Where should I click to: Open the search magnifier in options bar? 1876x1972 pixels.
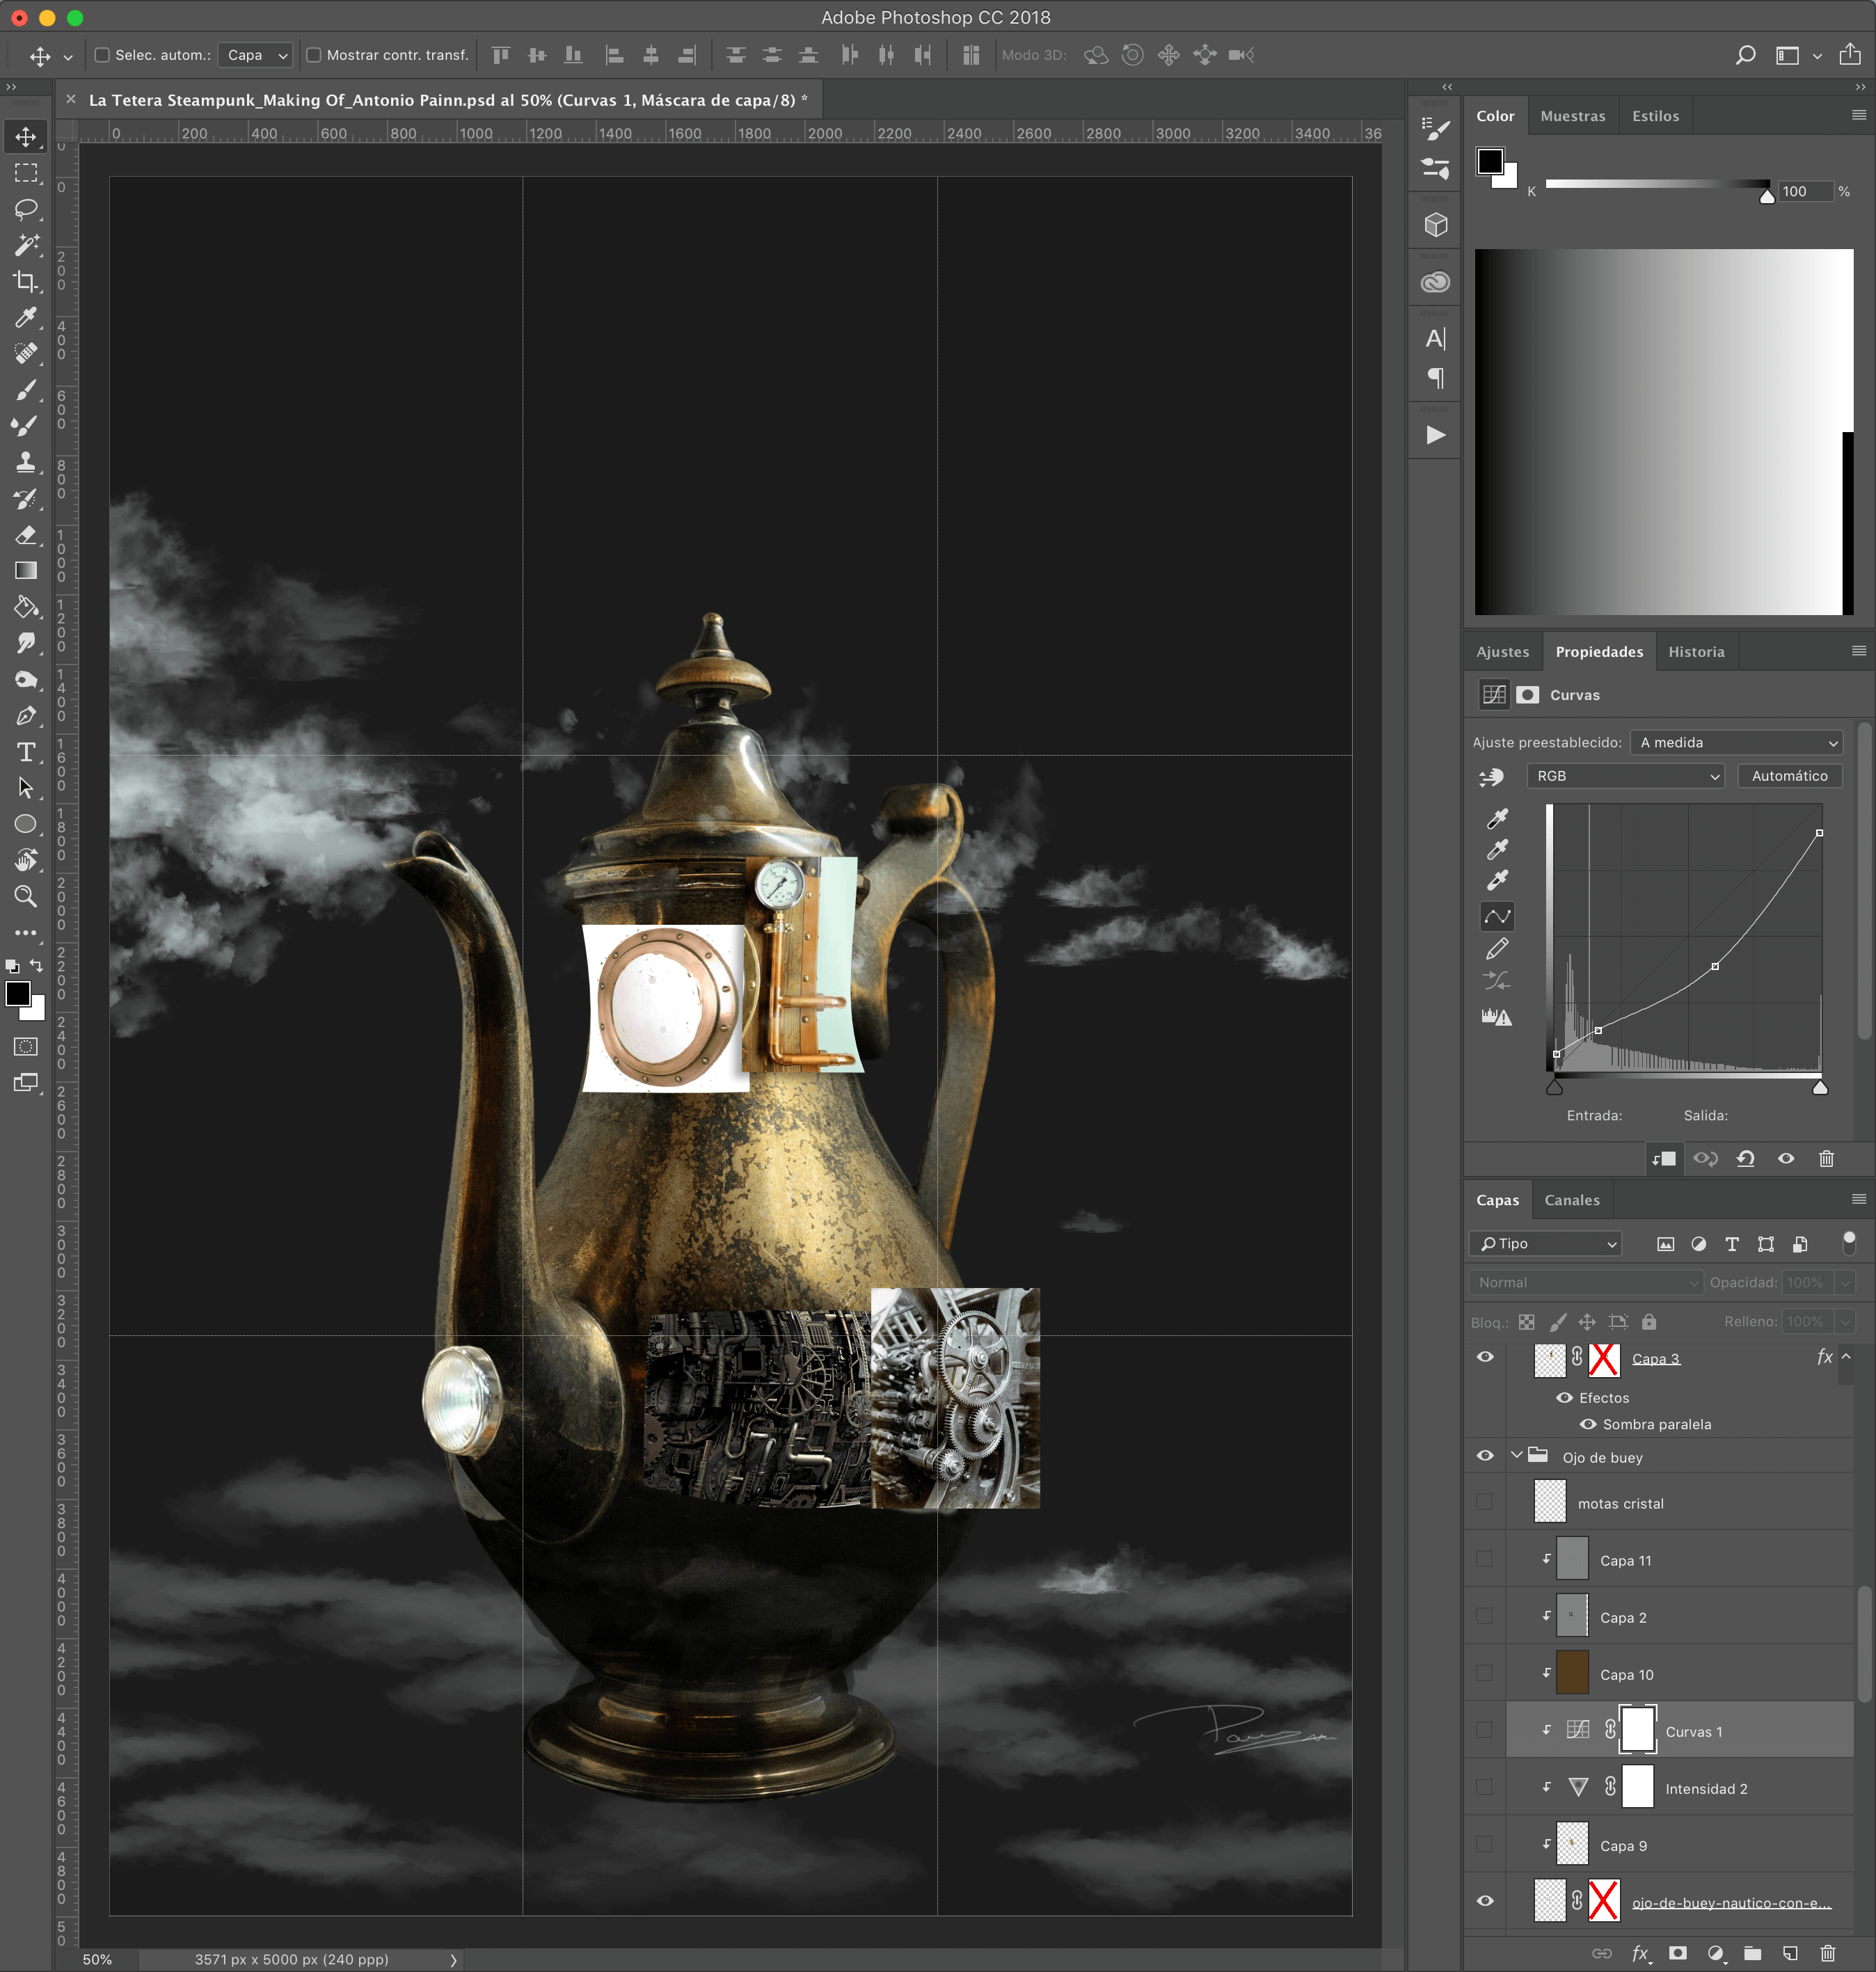(1745, 55)
